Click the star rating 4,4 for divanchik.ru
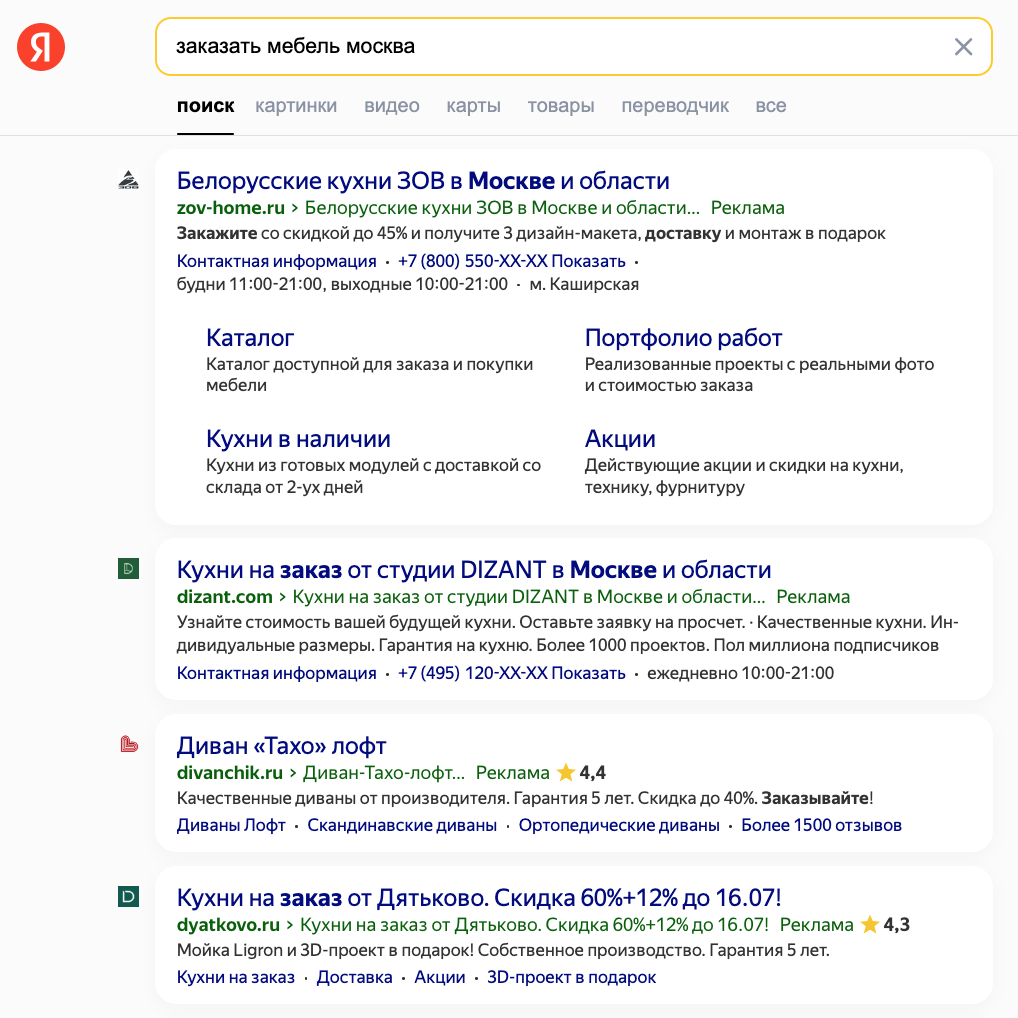 (x=582, y=773)
